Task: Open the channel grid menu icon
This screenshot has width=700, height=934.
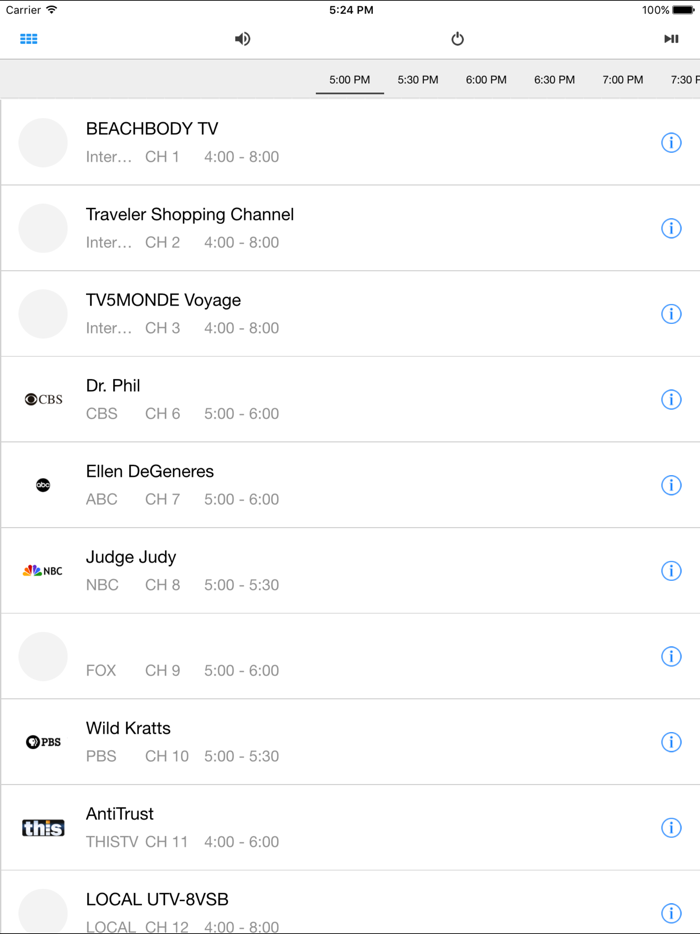Action: (28, 39)
